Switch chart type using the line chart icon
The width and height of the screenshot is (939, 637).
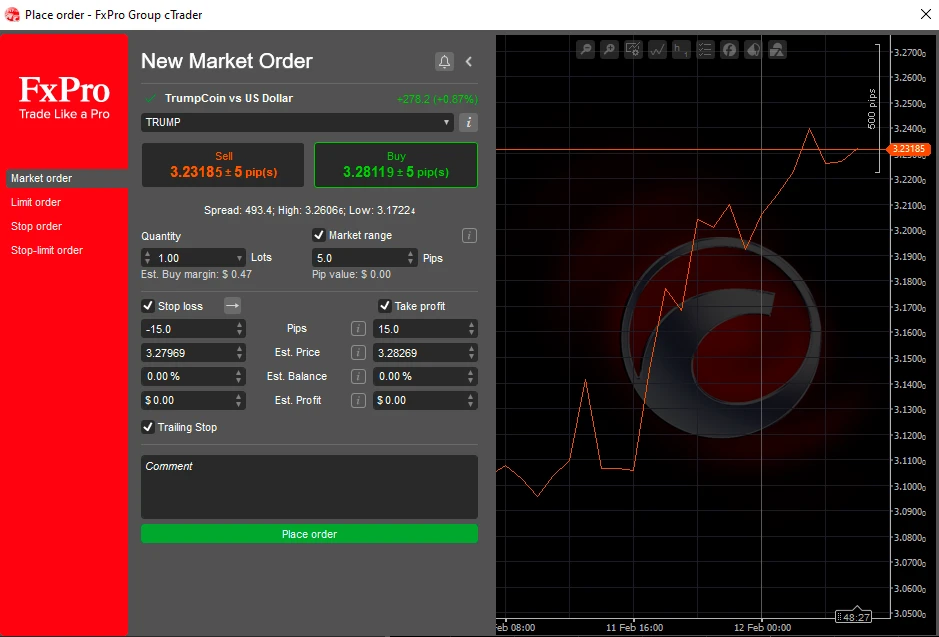coord(658,49)
